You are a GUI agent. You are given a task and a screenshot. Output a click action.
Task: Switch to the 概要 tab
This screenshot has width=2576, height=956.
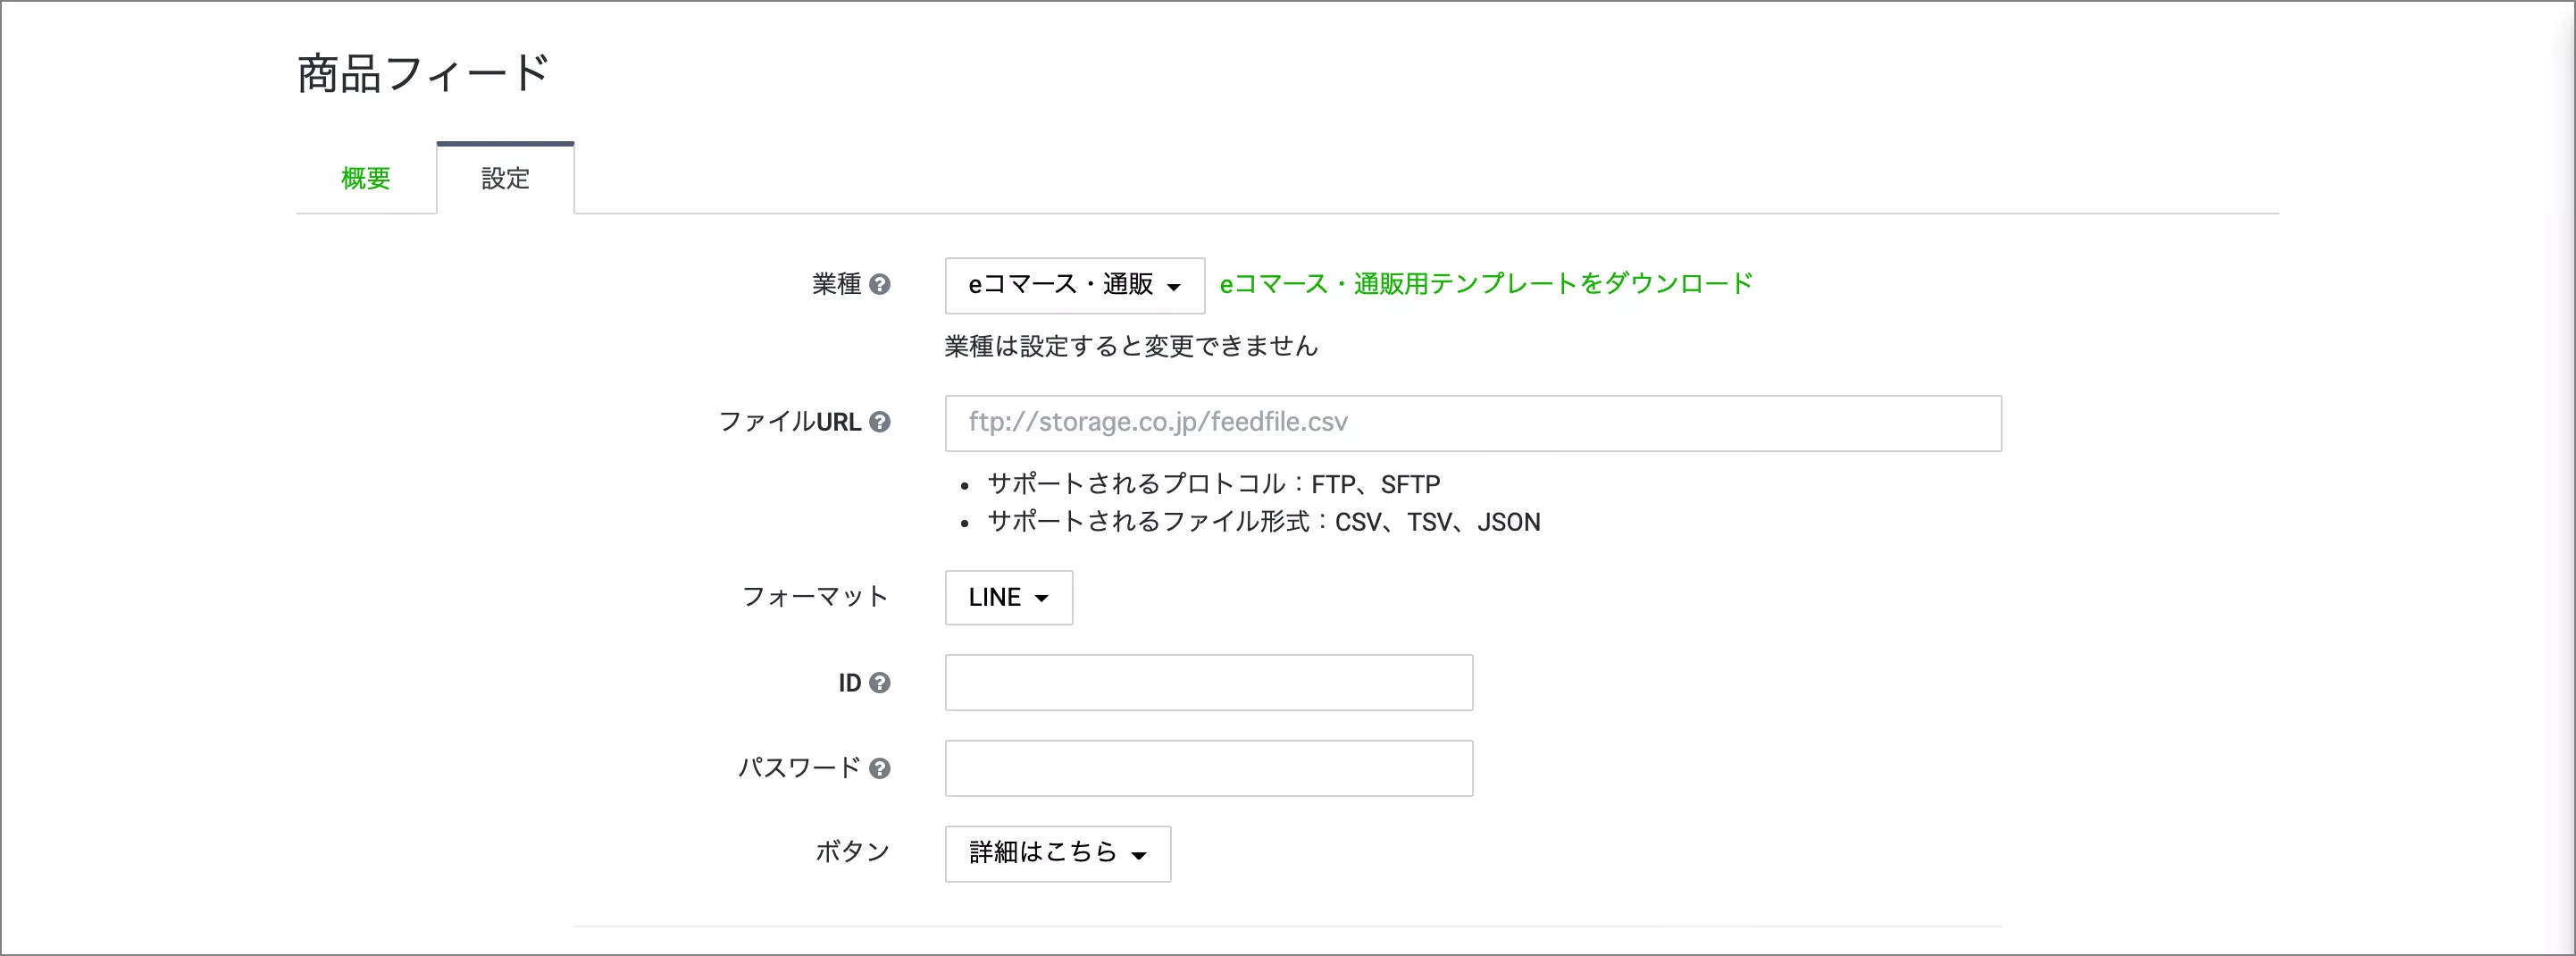[x=365, y=179]
